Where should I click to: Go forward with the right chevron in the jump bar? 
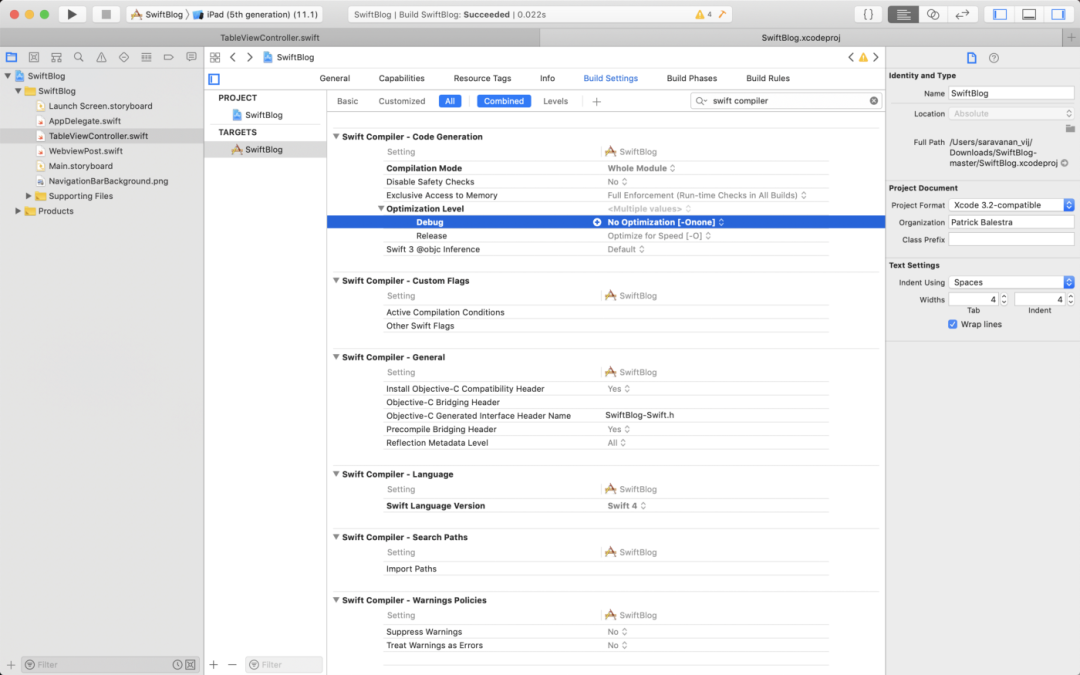tap(249, 57)
